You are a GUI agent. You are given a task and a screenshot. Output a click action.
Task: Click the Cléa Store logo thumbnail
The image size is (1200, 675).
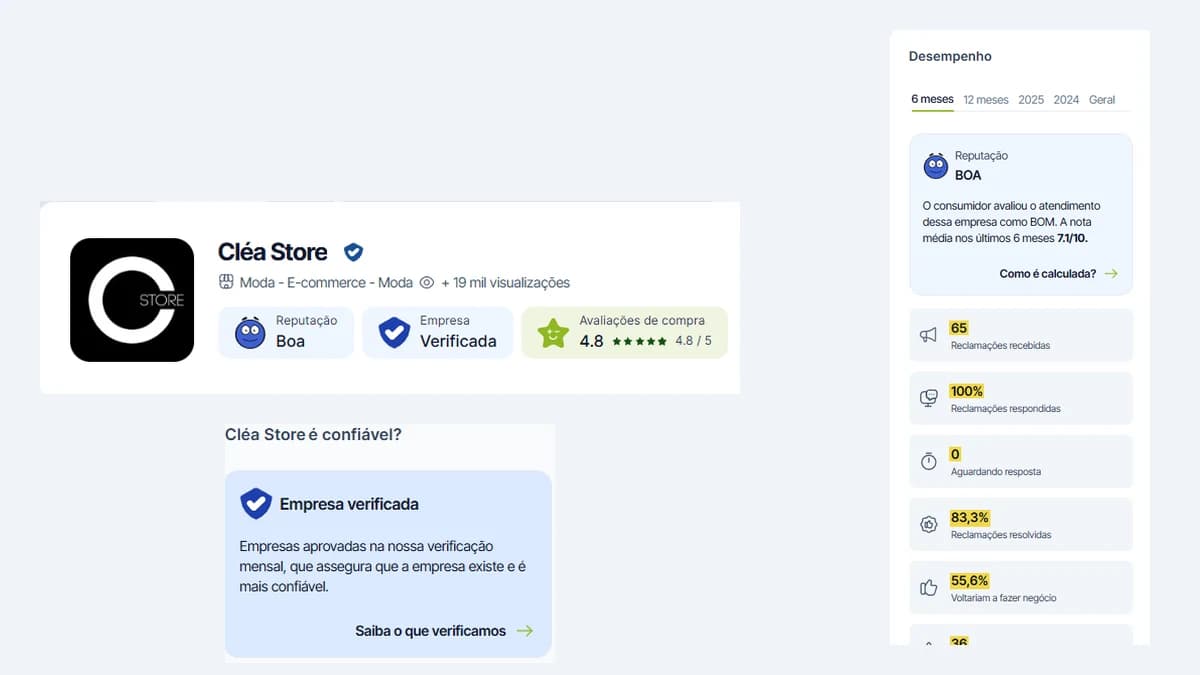pos(132,300)
